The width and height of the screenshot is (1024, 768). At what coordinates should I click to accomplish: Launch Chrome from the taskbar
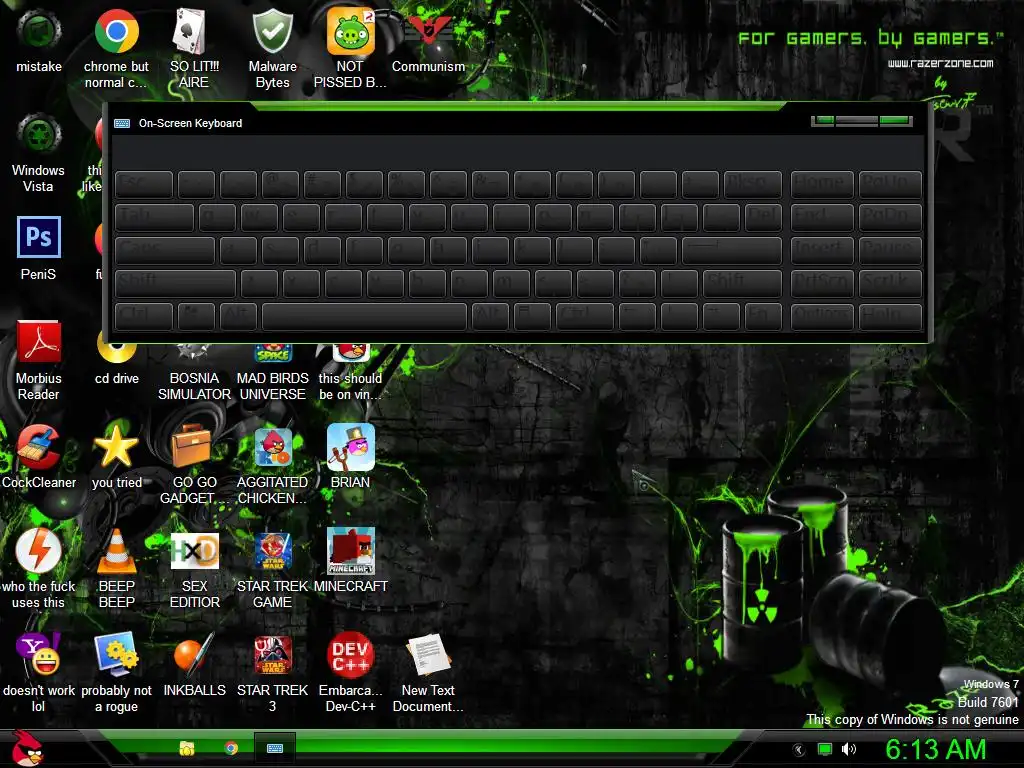231,748
